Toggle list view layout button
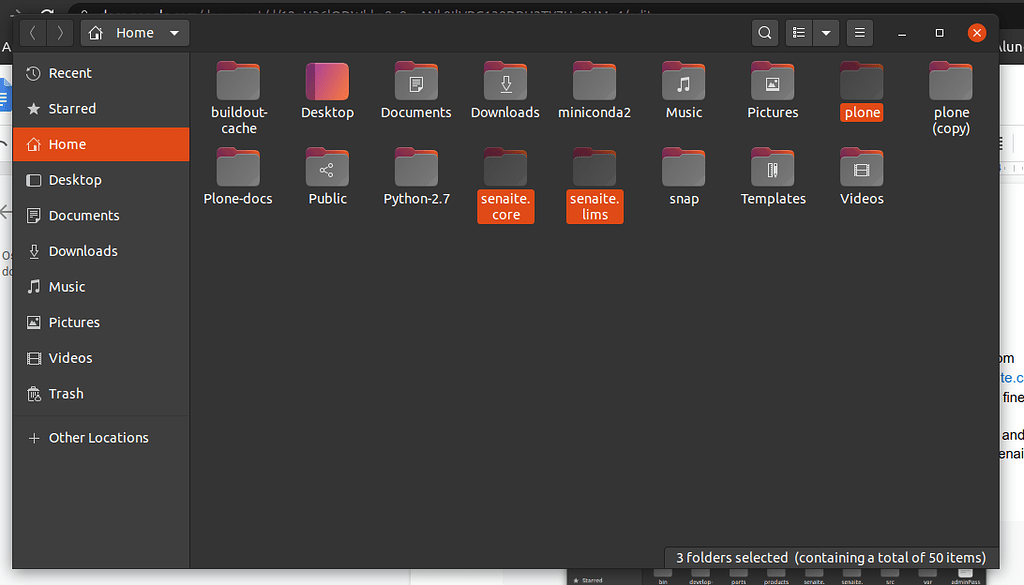Viewport: 1024px width, 585px height. (798, 33)
